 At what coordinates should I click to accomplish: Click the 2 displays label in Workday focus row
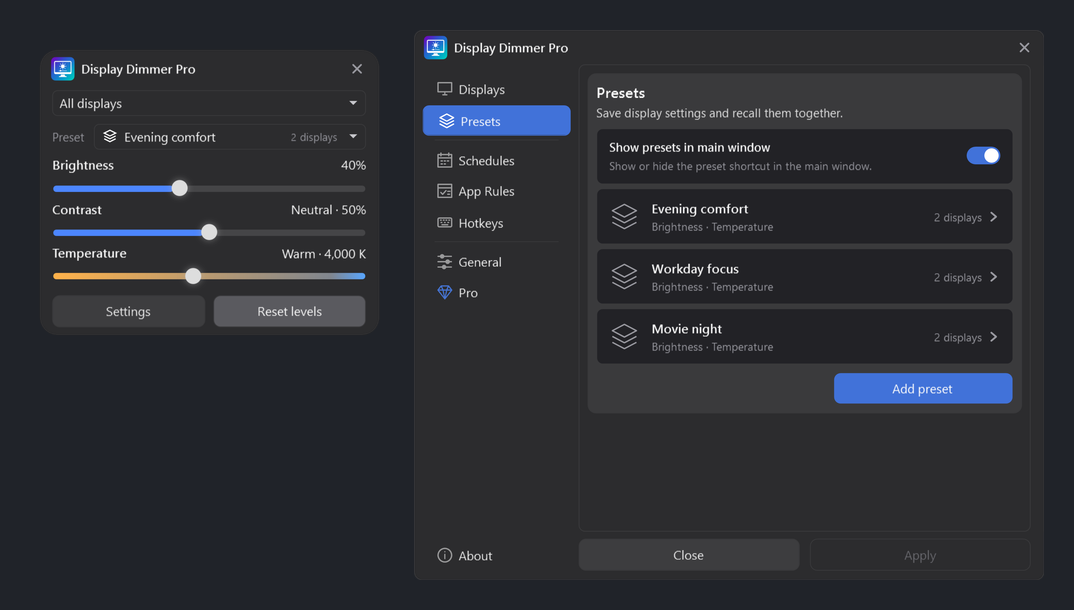point(958,277)
